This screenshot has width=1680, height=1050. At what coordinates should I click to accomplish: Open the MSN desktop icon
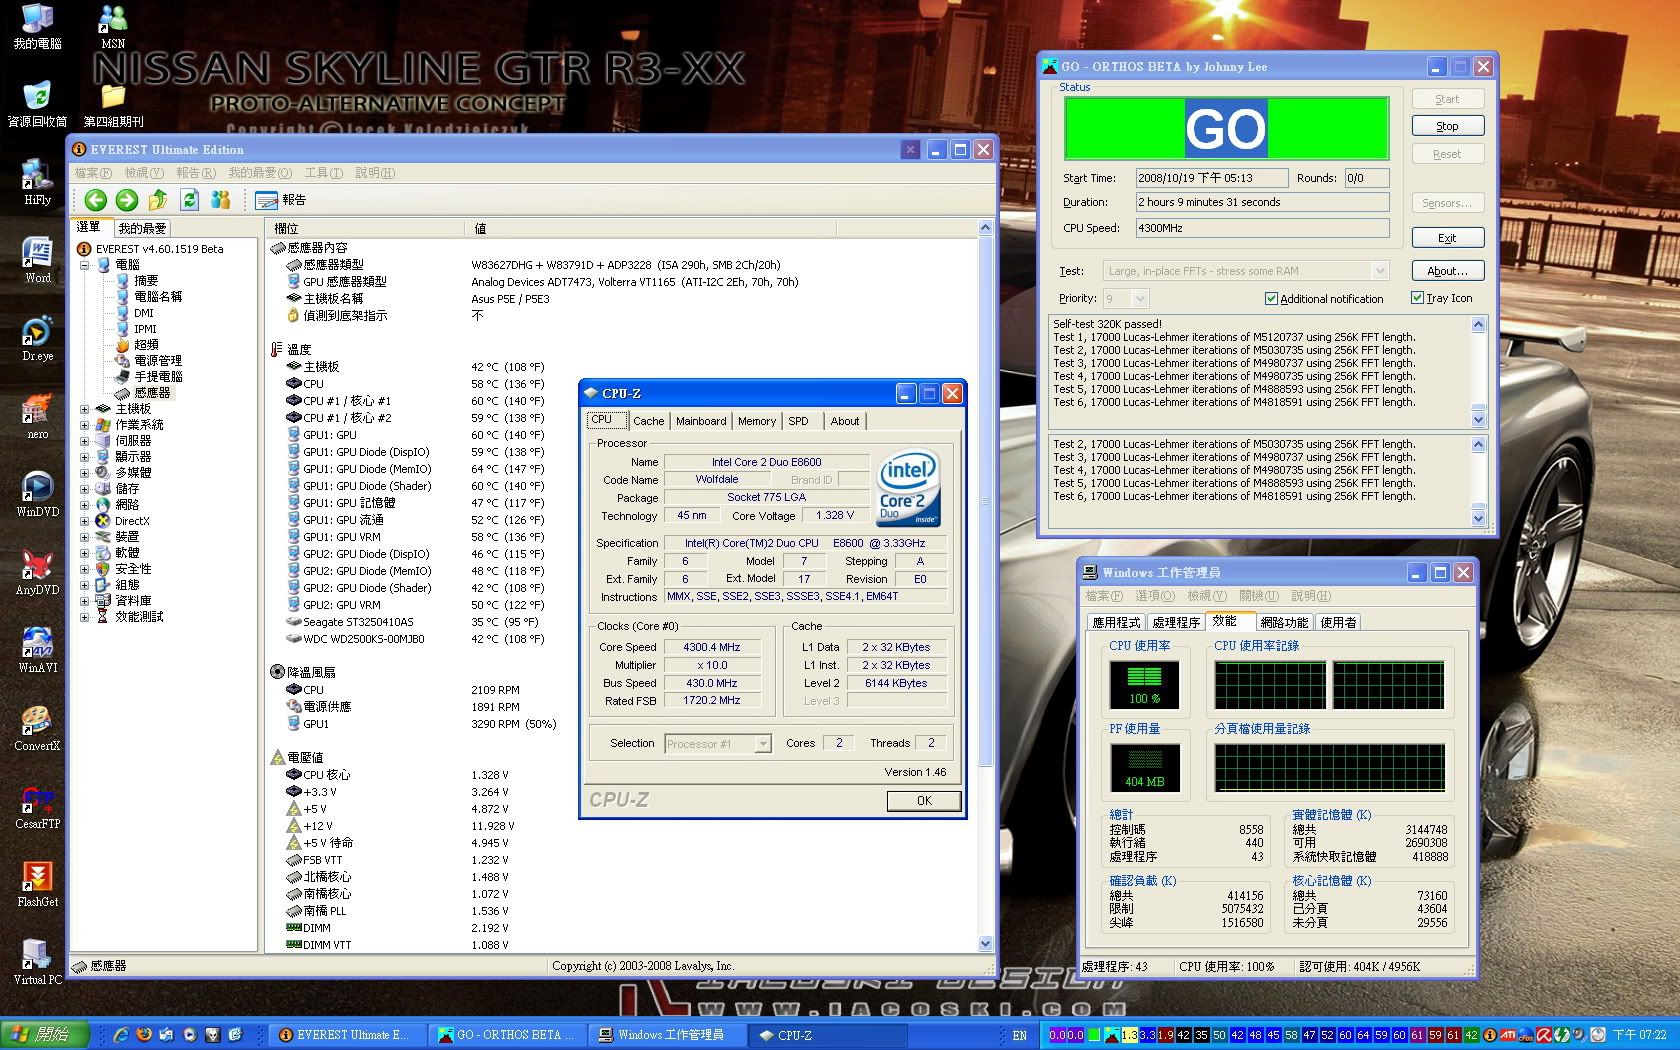[113, 27]
